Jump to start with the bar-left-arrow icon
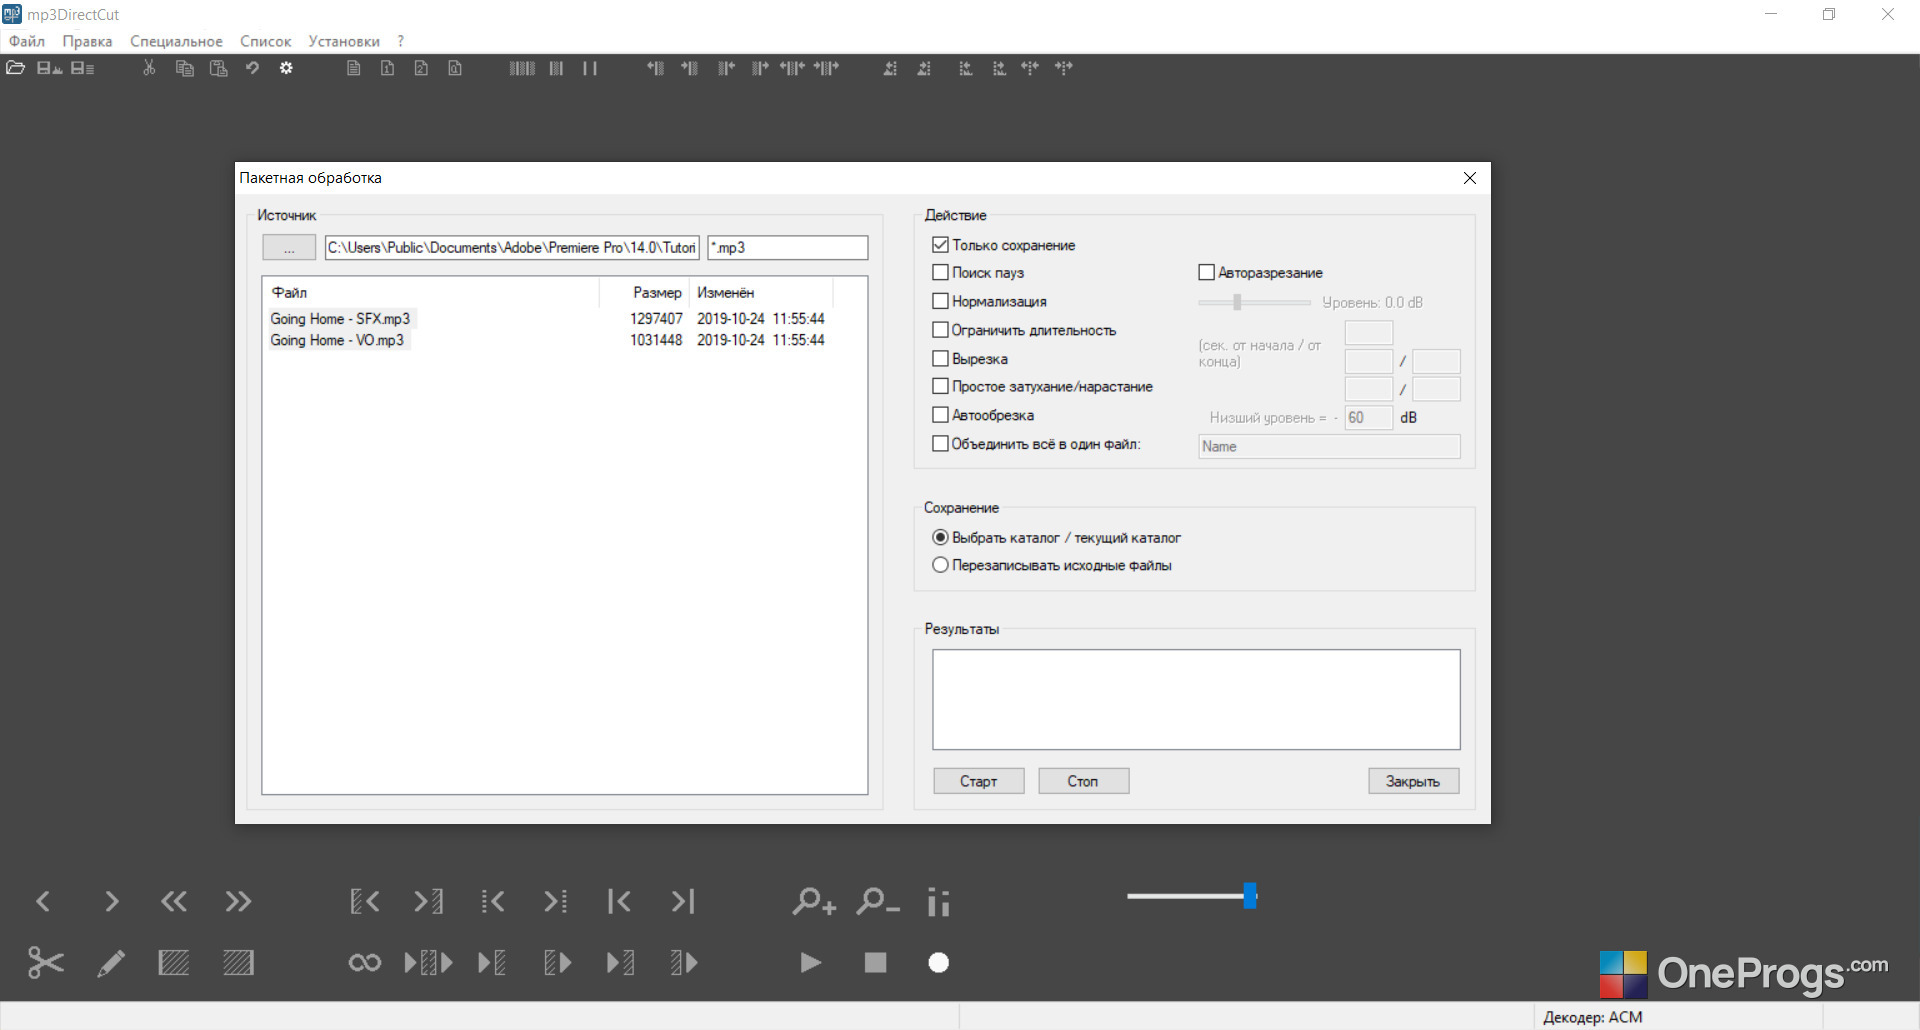 pyautogui.click(x=619, y=902)
